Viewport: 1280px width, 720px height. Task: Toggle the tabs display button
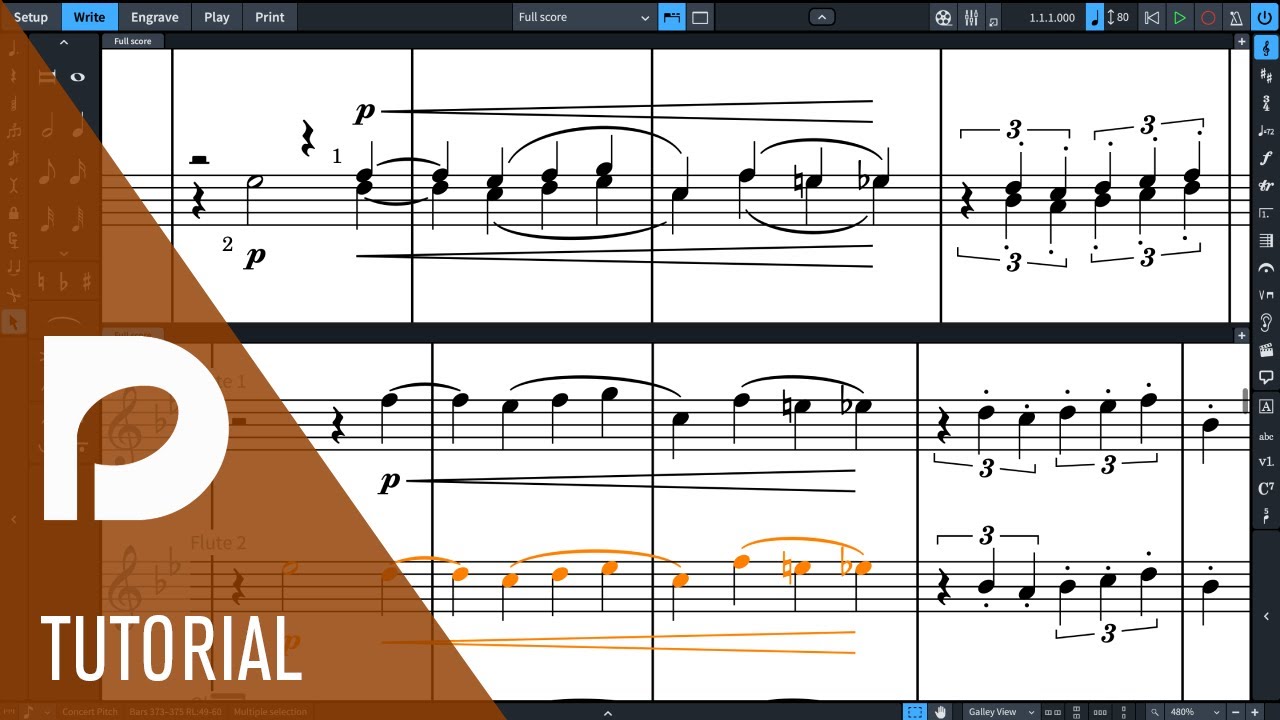671,17
